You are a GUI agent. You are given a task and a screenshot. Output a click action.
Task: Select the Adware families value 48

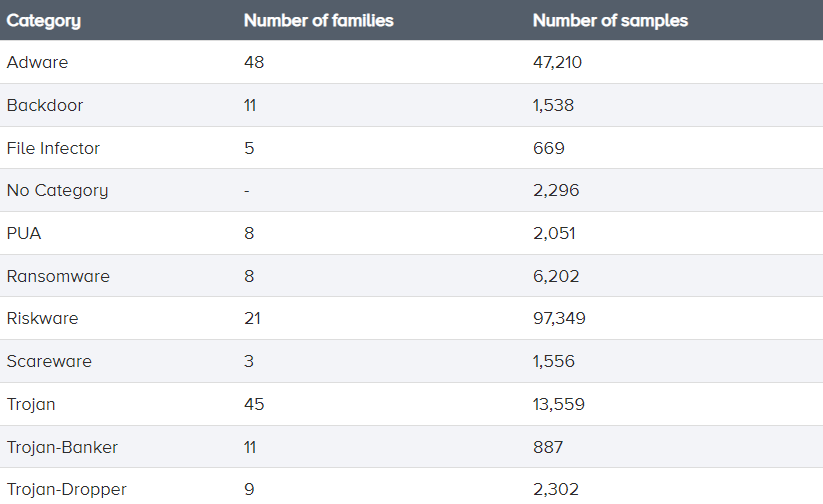coord(254,62)
